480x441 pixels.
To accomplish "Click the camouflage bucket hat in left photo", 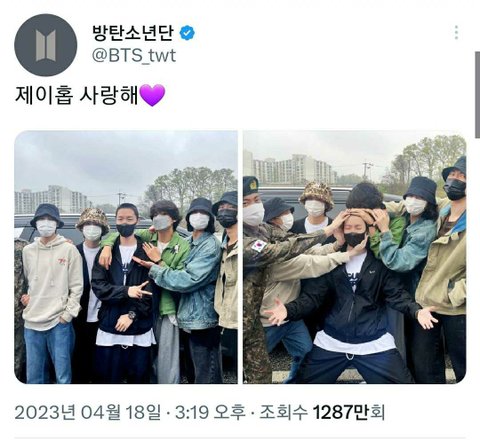I will point(93,219).
